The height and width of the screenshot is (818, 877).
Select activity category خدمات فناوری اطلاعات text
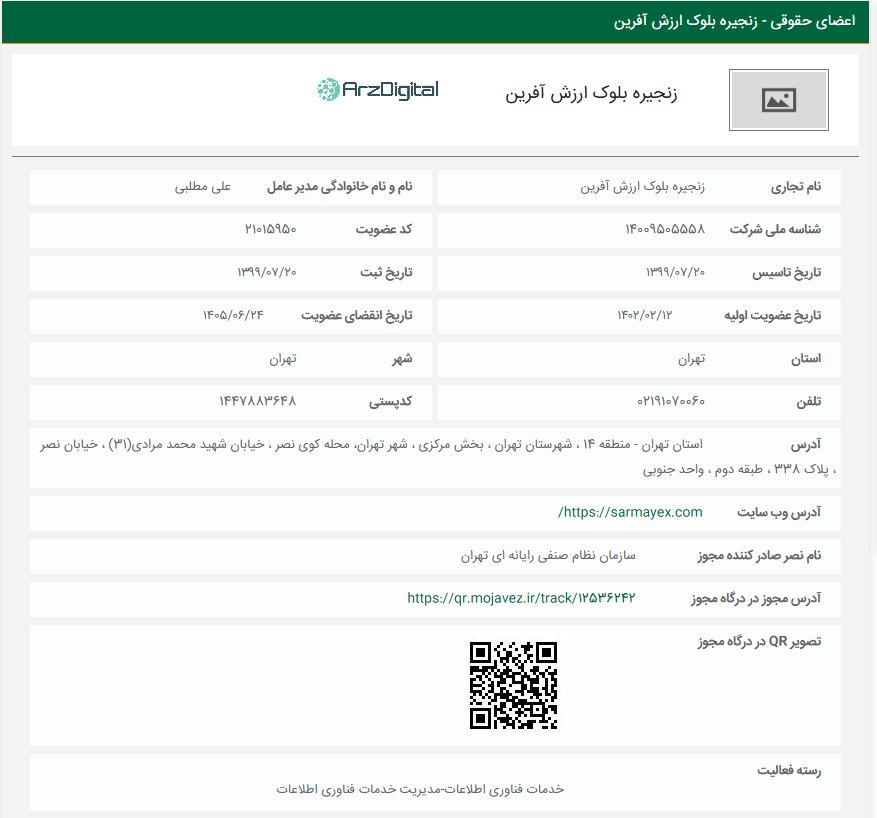pyautogui.click(x=420, y=789)
